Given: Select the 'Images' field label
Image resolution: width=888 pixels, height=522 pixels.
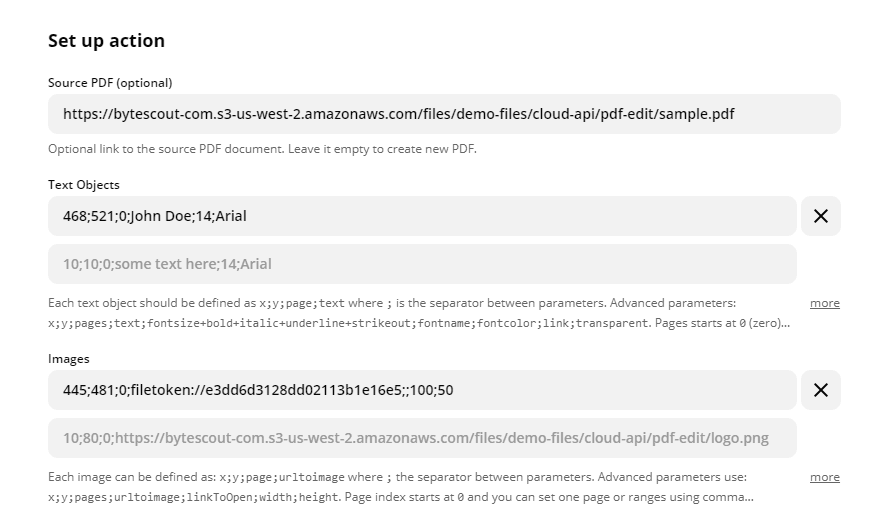Looking at the screenshot, I should click(69, 359).
